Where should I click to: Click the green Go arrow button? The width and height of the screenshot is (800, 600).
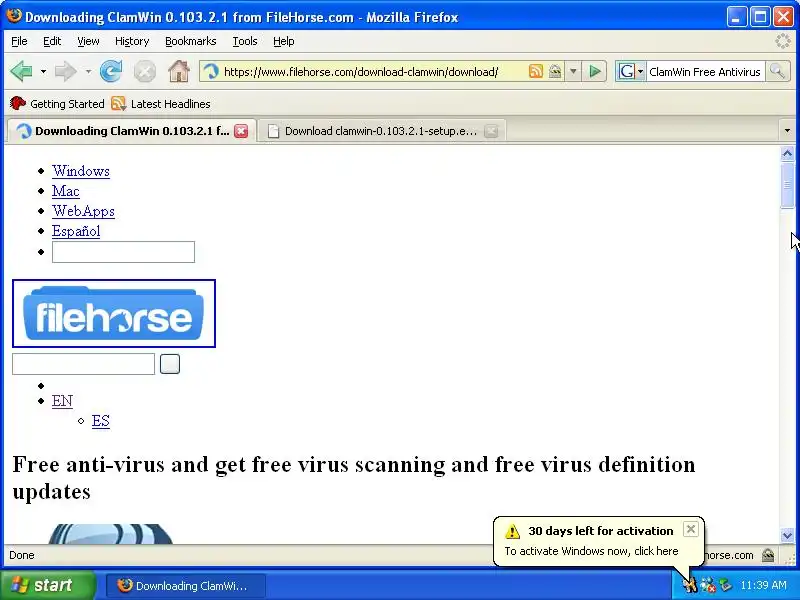(x=594, y=71)
